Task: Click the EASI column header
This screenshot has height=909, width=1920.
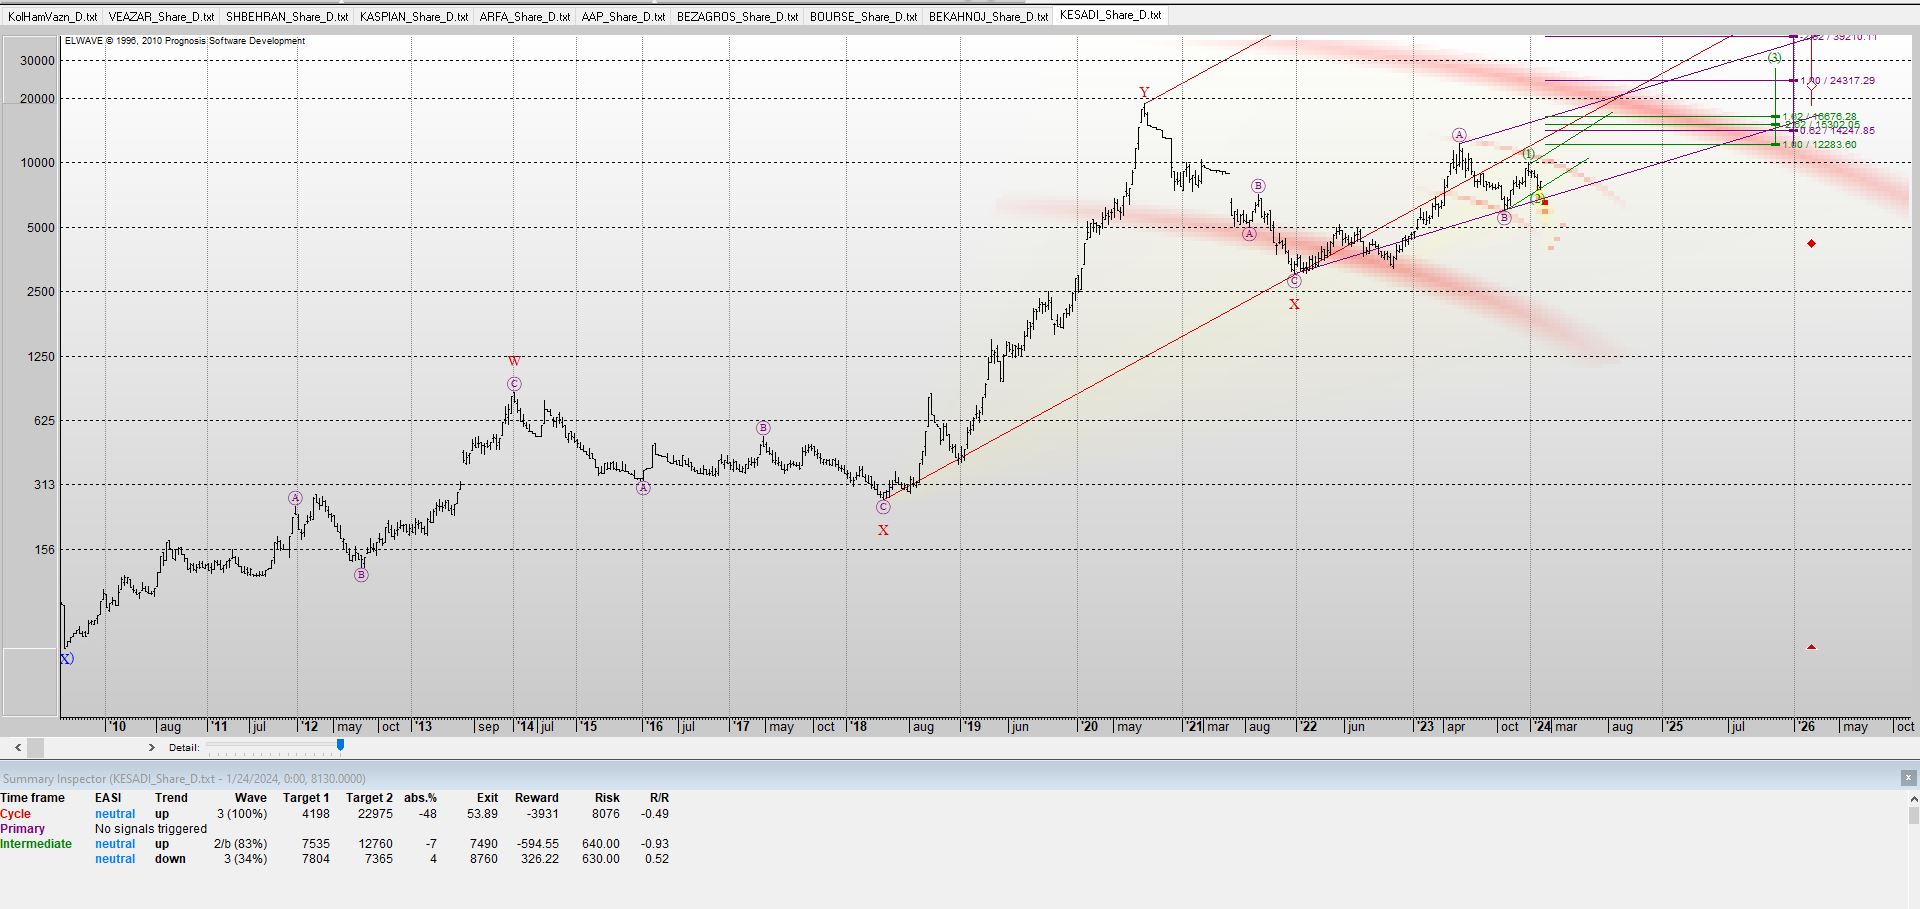Action: [x=108, y=798]
